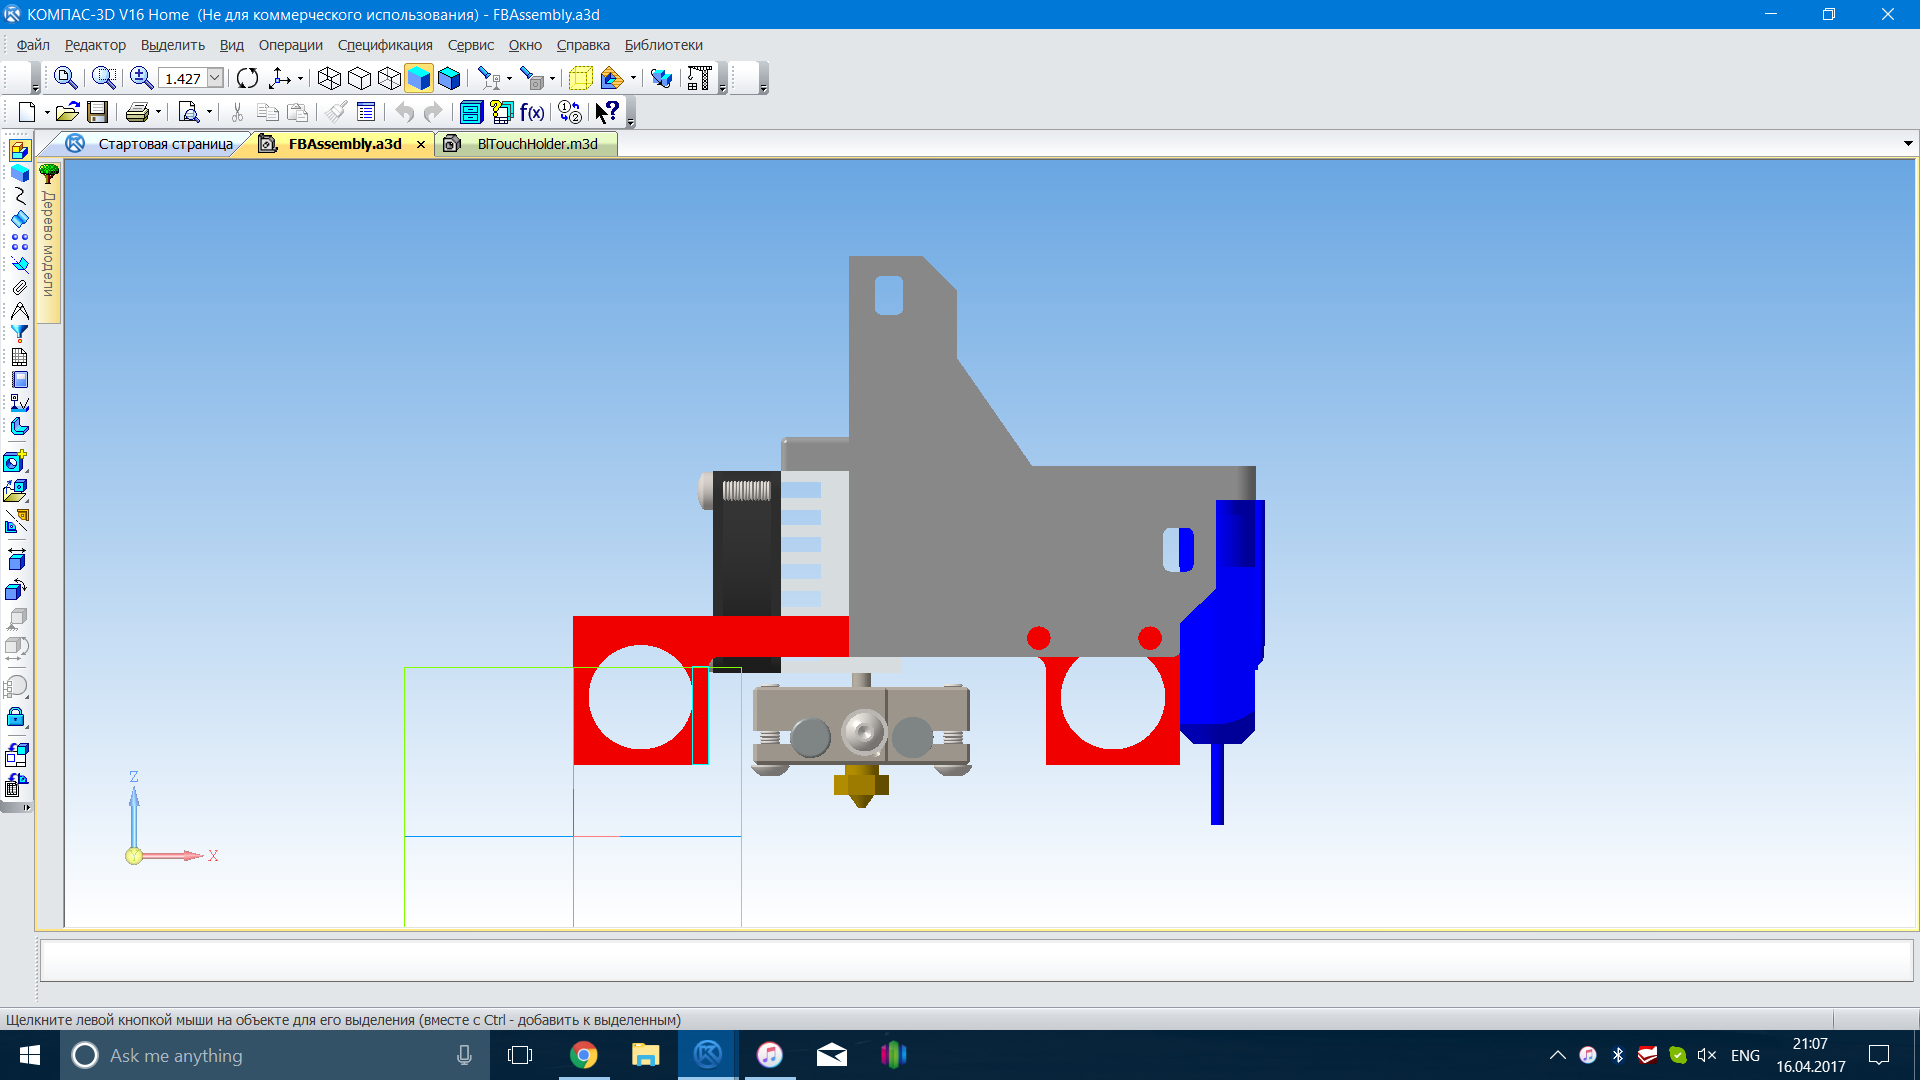Image resolution: width=1920 pixels, height=1080 pixels.
Task: Select the measurement compass tool in sidebar
Action: (19, 311)
